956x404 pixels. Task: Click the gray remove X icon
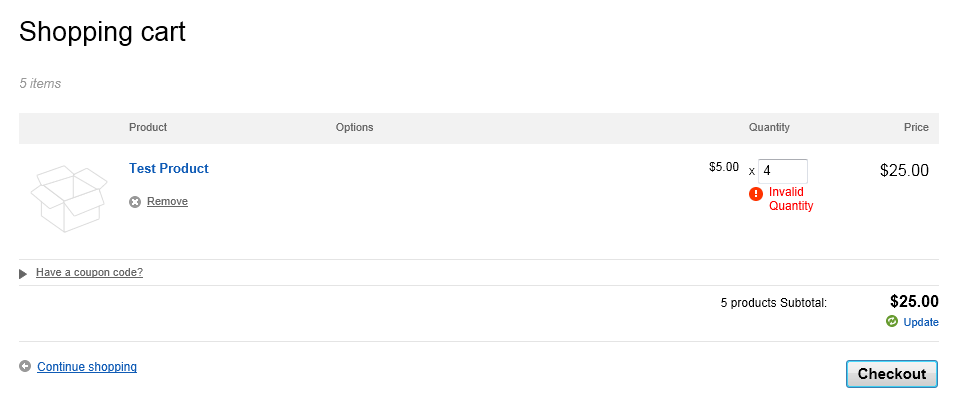coord(135,202)
